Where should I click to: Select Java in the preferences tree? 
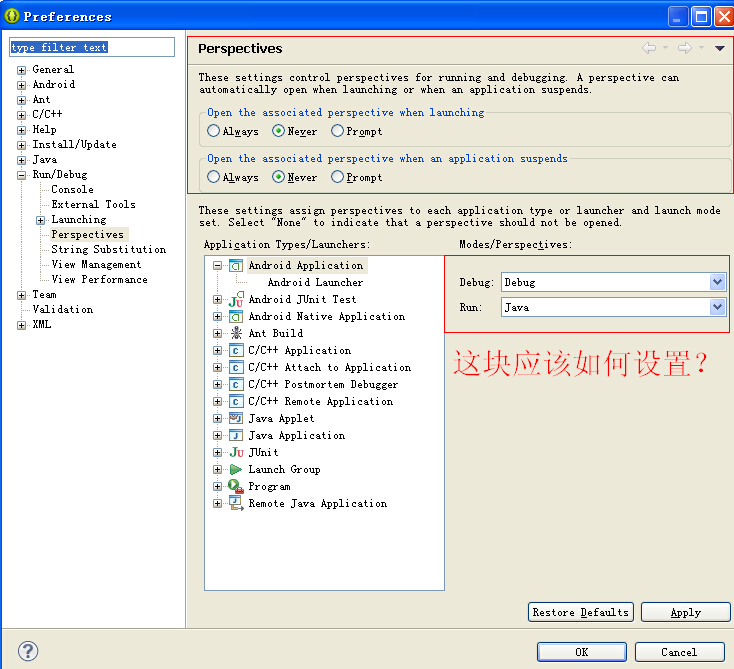pyautogui.click(x=45, y=160)
